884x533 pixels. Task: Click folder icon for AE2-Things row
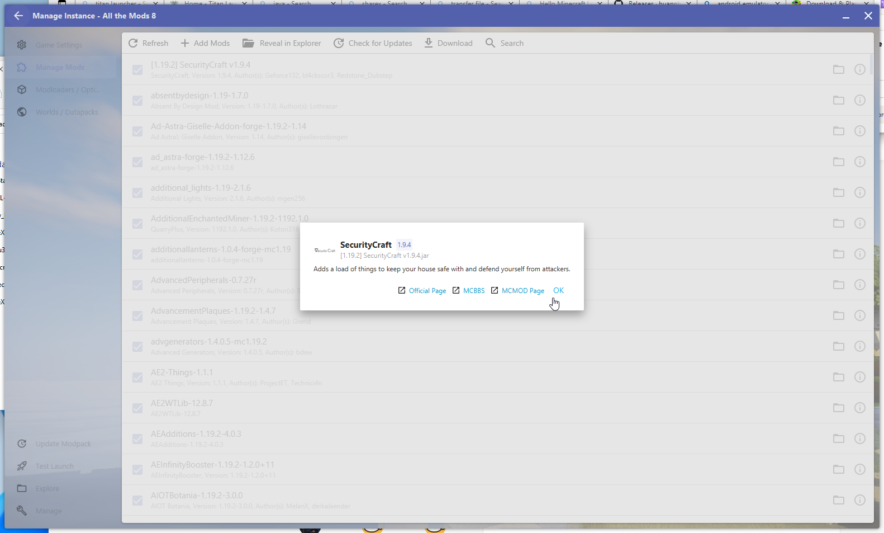tap(839, 376)
